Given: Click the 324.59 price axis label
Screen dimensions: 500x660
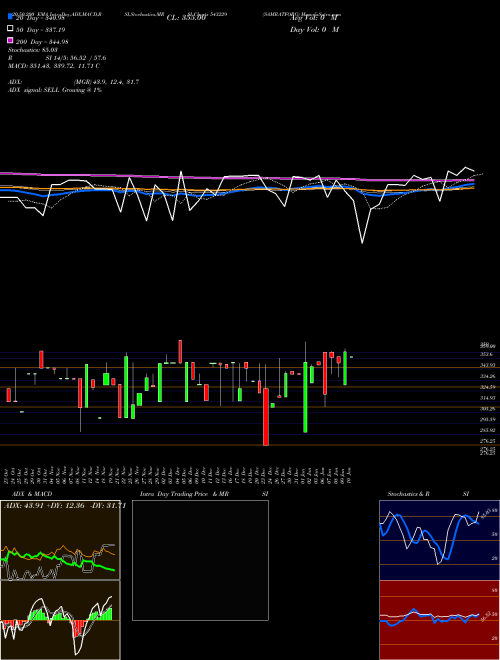Looking at the screenshot, I should point(487,387).
